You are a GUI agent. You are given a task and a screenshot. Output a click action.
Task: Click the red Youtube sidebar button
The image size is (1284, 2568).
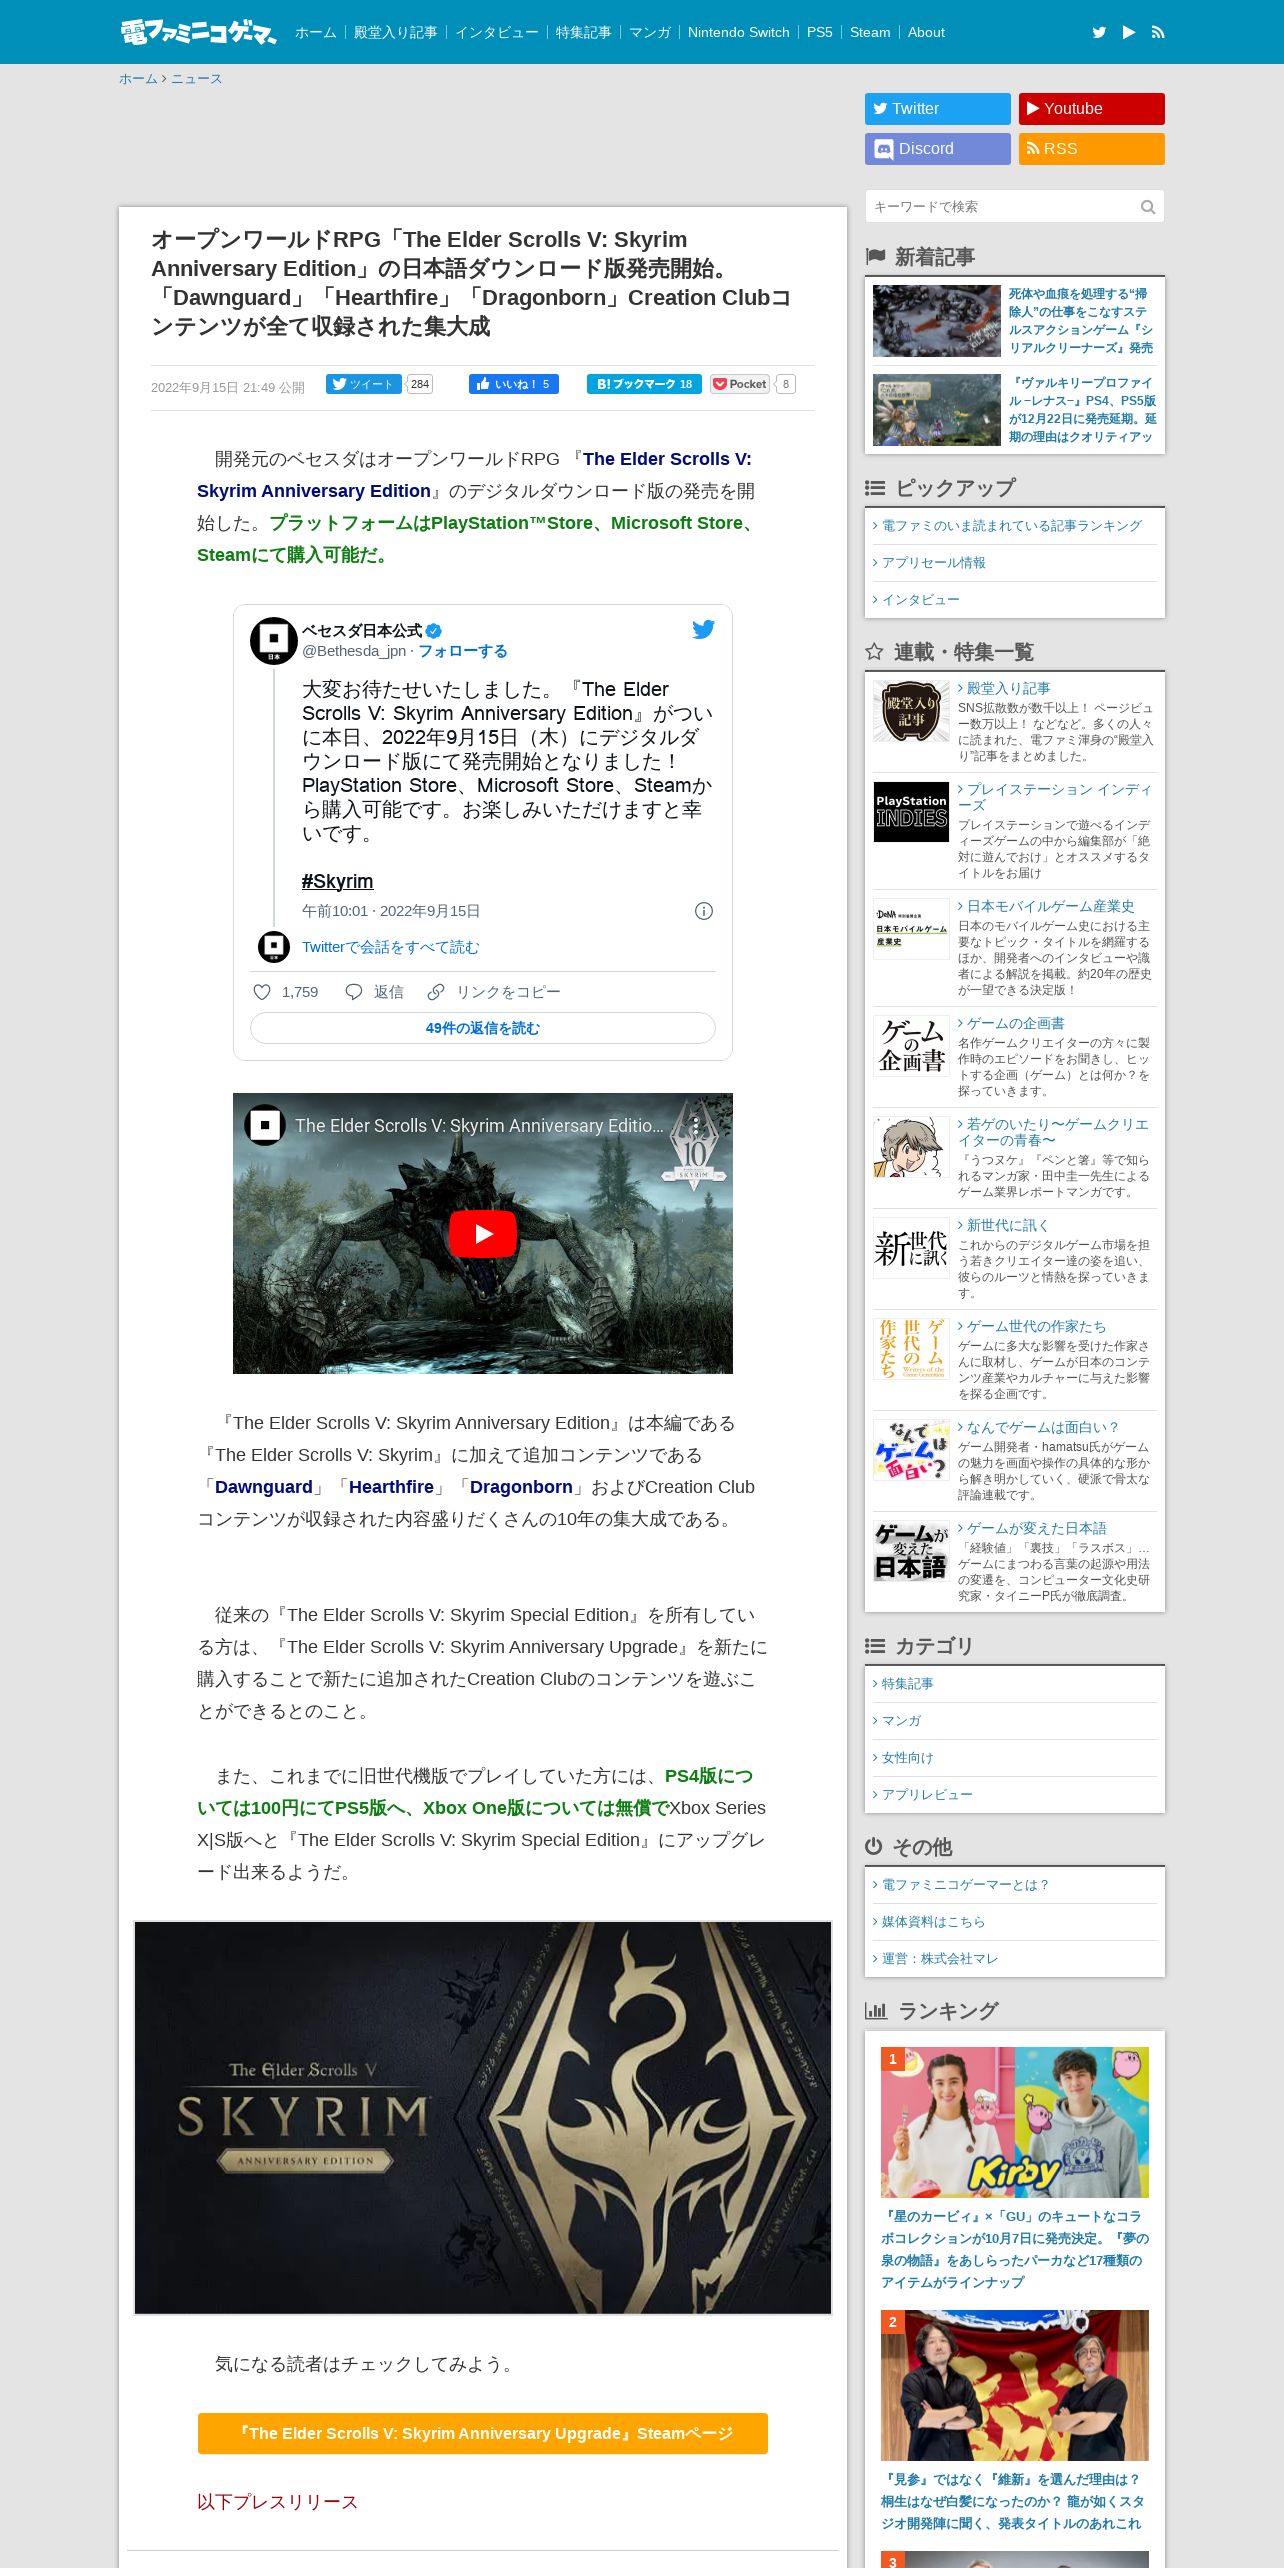click(1092, 109)
